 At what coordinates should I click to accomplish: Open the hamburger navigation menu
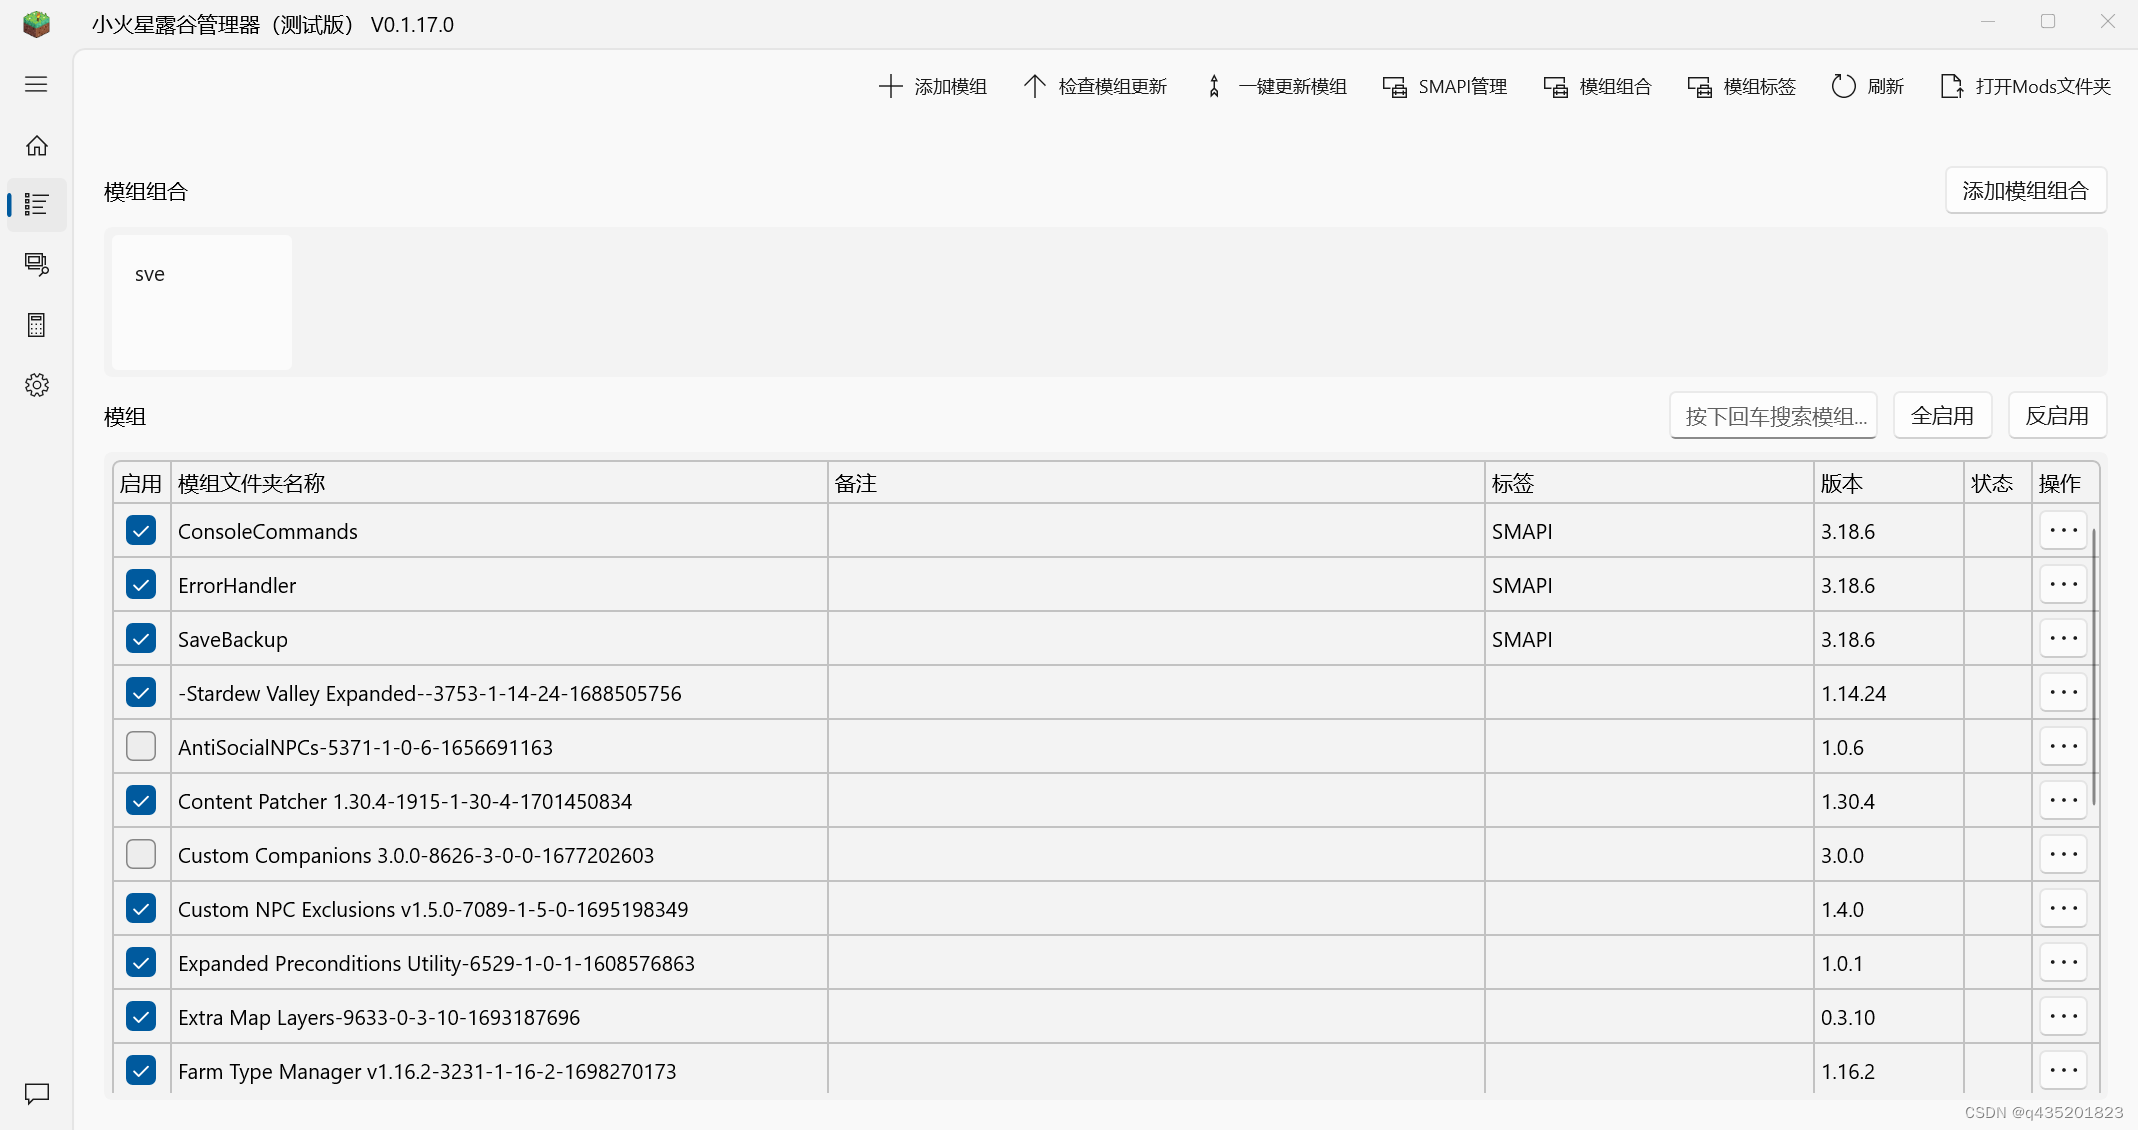click(36, 85)
